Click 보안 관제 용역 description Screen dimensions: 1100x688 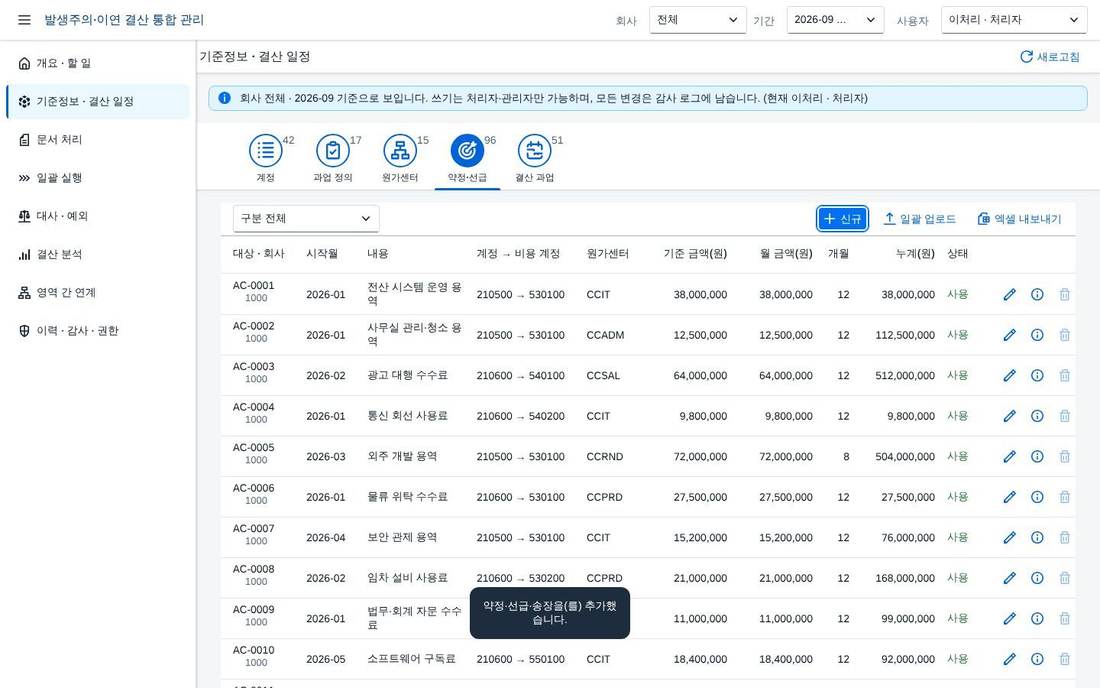pos(402,537)
